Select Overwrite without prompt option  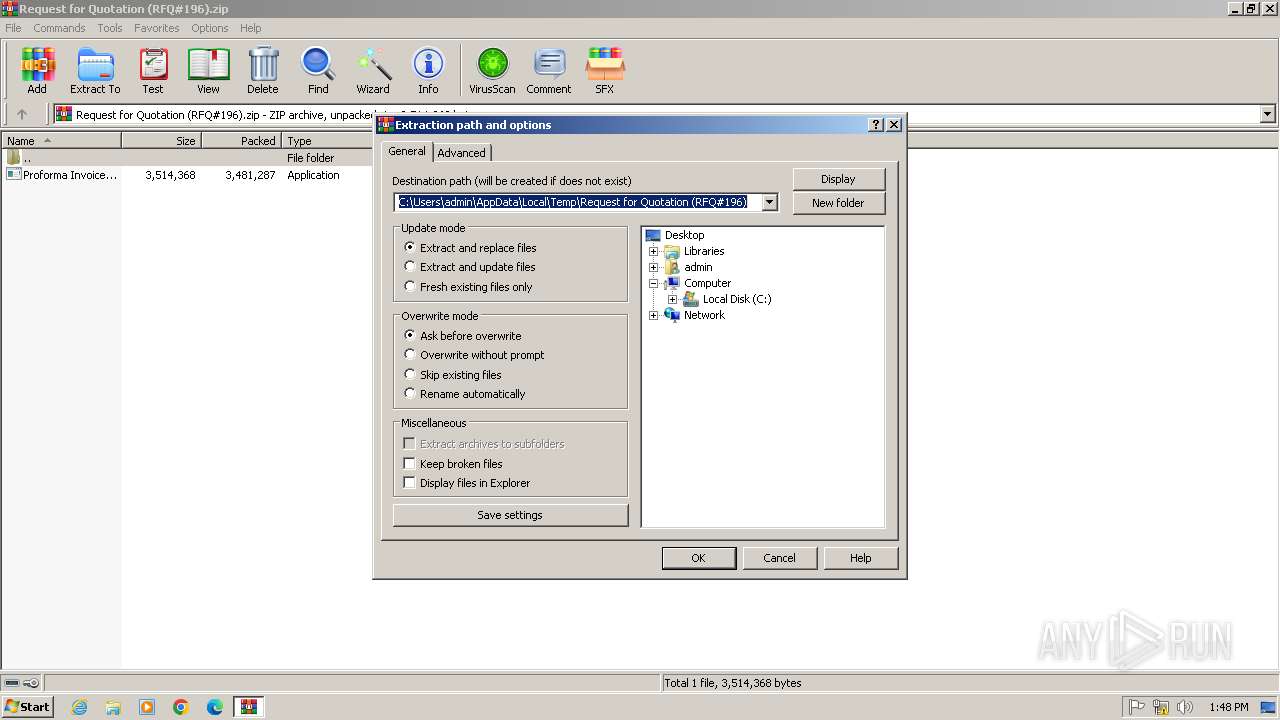click(474, 355)
